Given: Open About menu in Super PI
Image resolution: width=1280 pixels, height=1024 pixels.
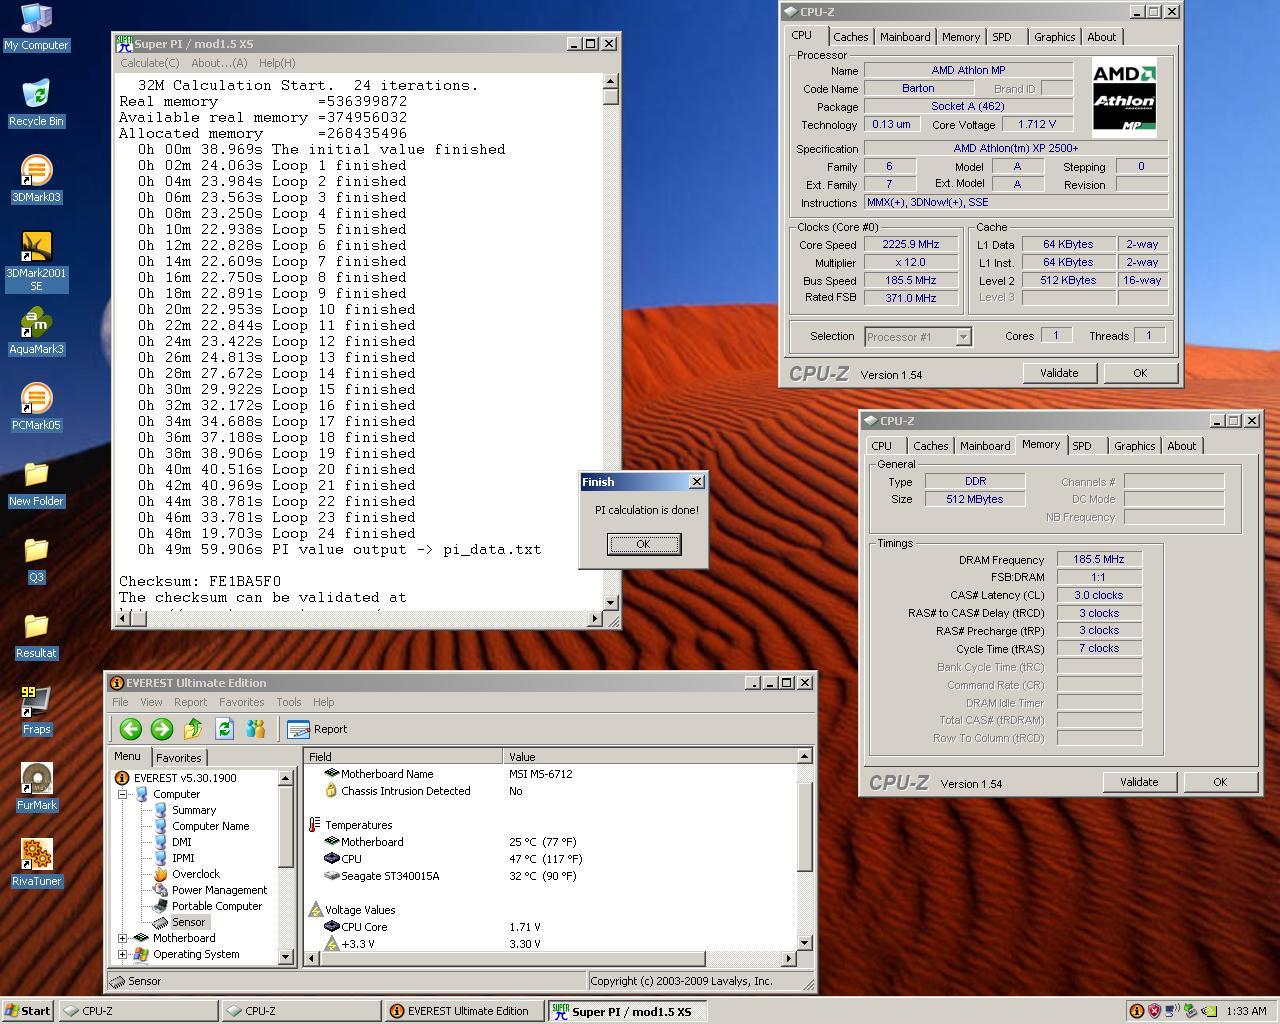Looking at the screenshot, I should click(219, 63).
